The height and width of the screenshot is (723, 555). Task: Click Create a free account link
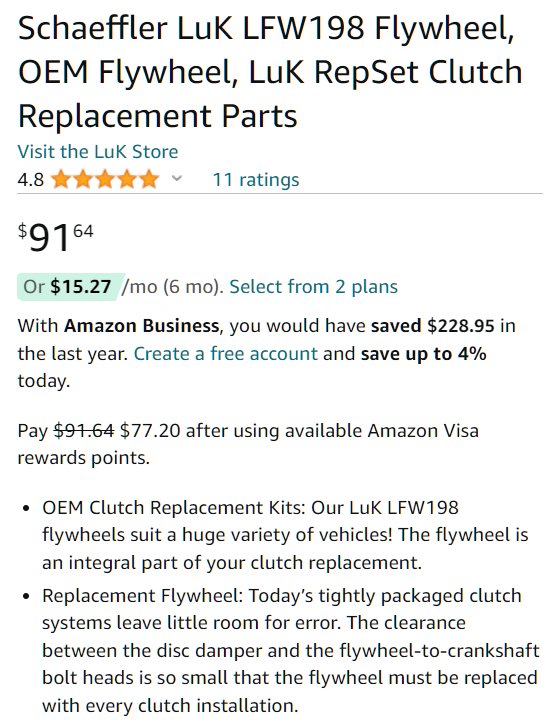tap(226, 354)
